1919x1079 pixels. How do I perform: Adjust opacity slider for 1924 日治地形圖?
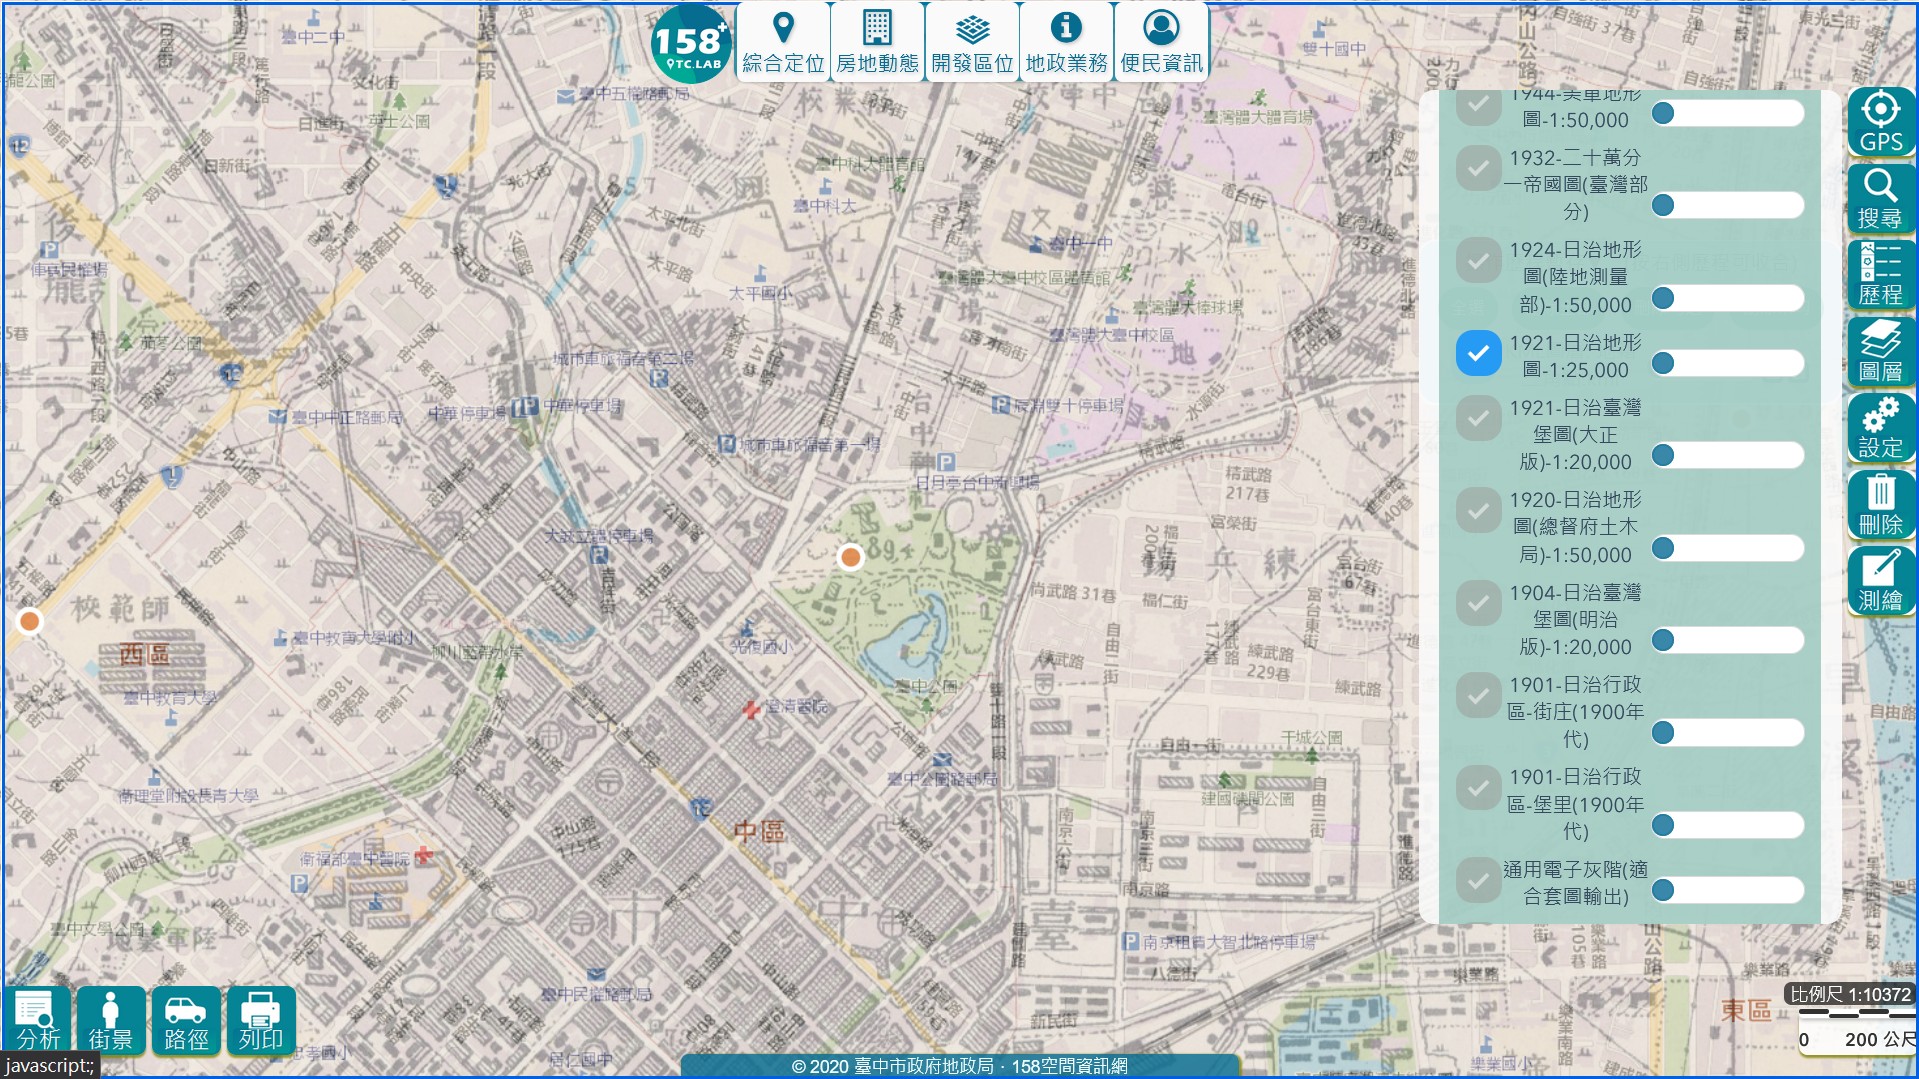[1727, 298]
